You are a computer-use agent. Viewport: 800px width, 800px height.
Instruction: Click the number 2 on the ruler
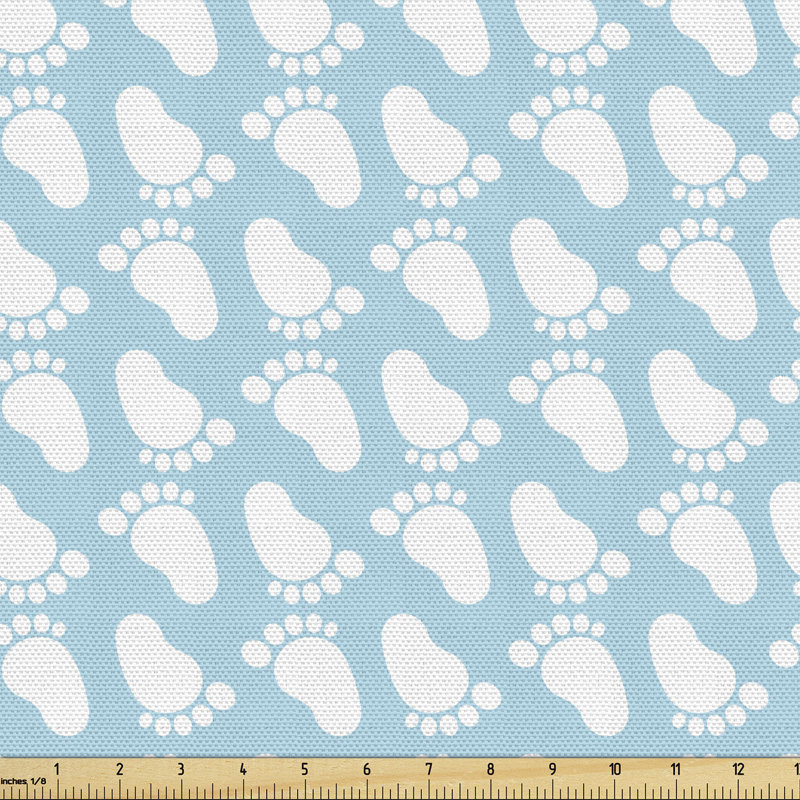pos(119,769)
